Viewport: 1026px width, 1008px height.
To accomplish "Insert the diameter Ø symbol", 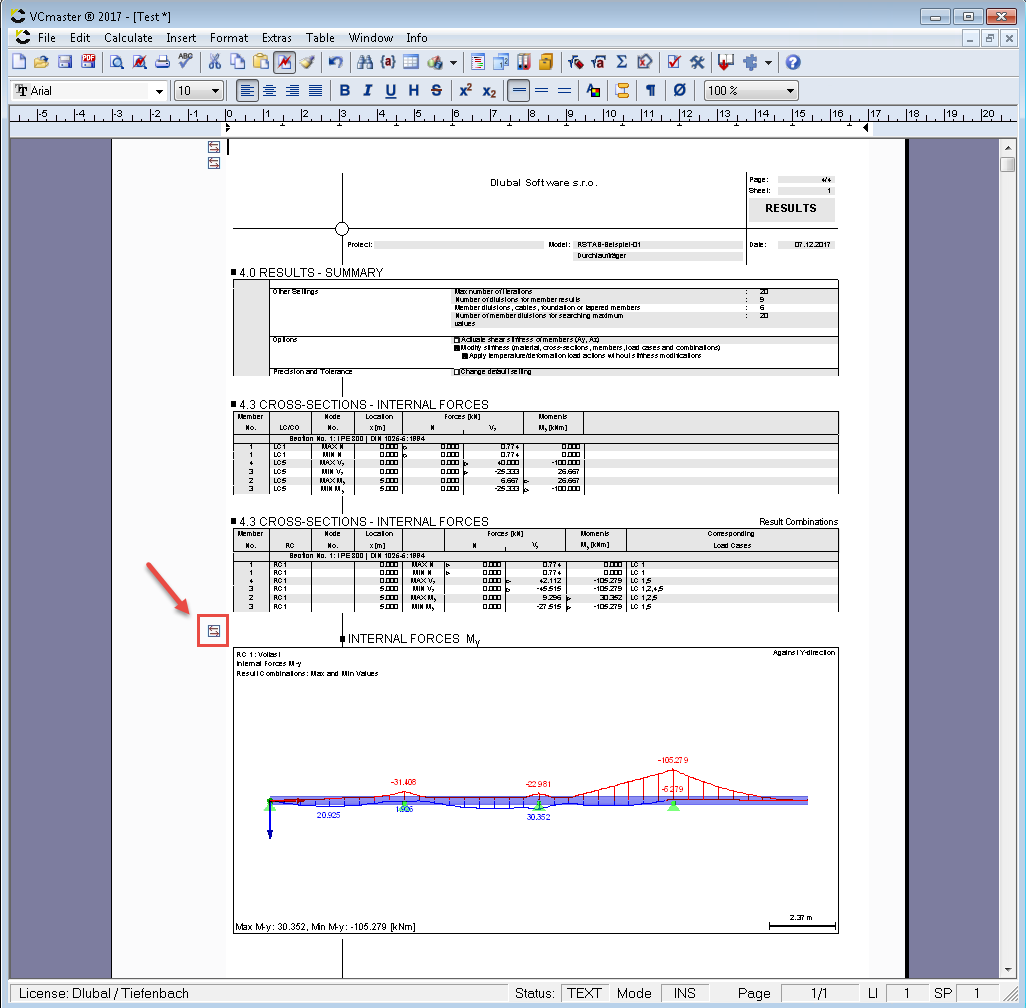I will coord(679,90).
